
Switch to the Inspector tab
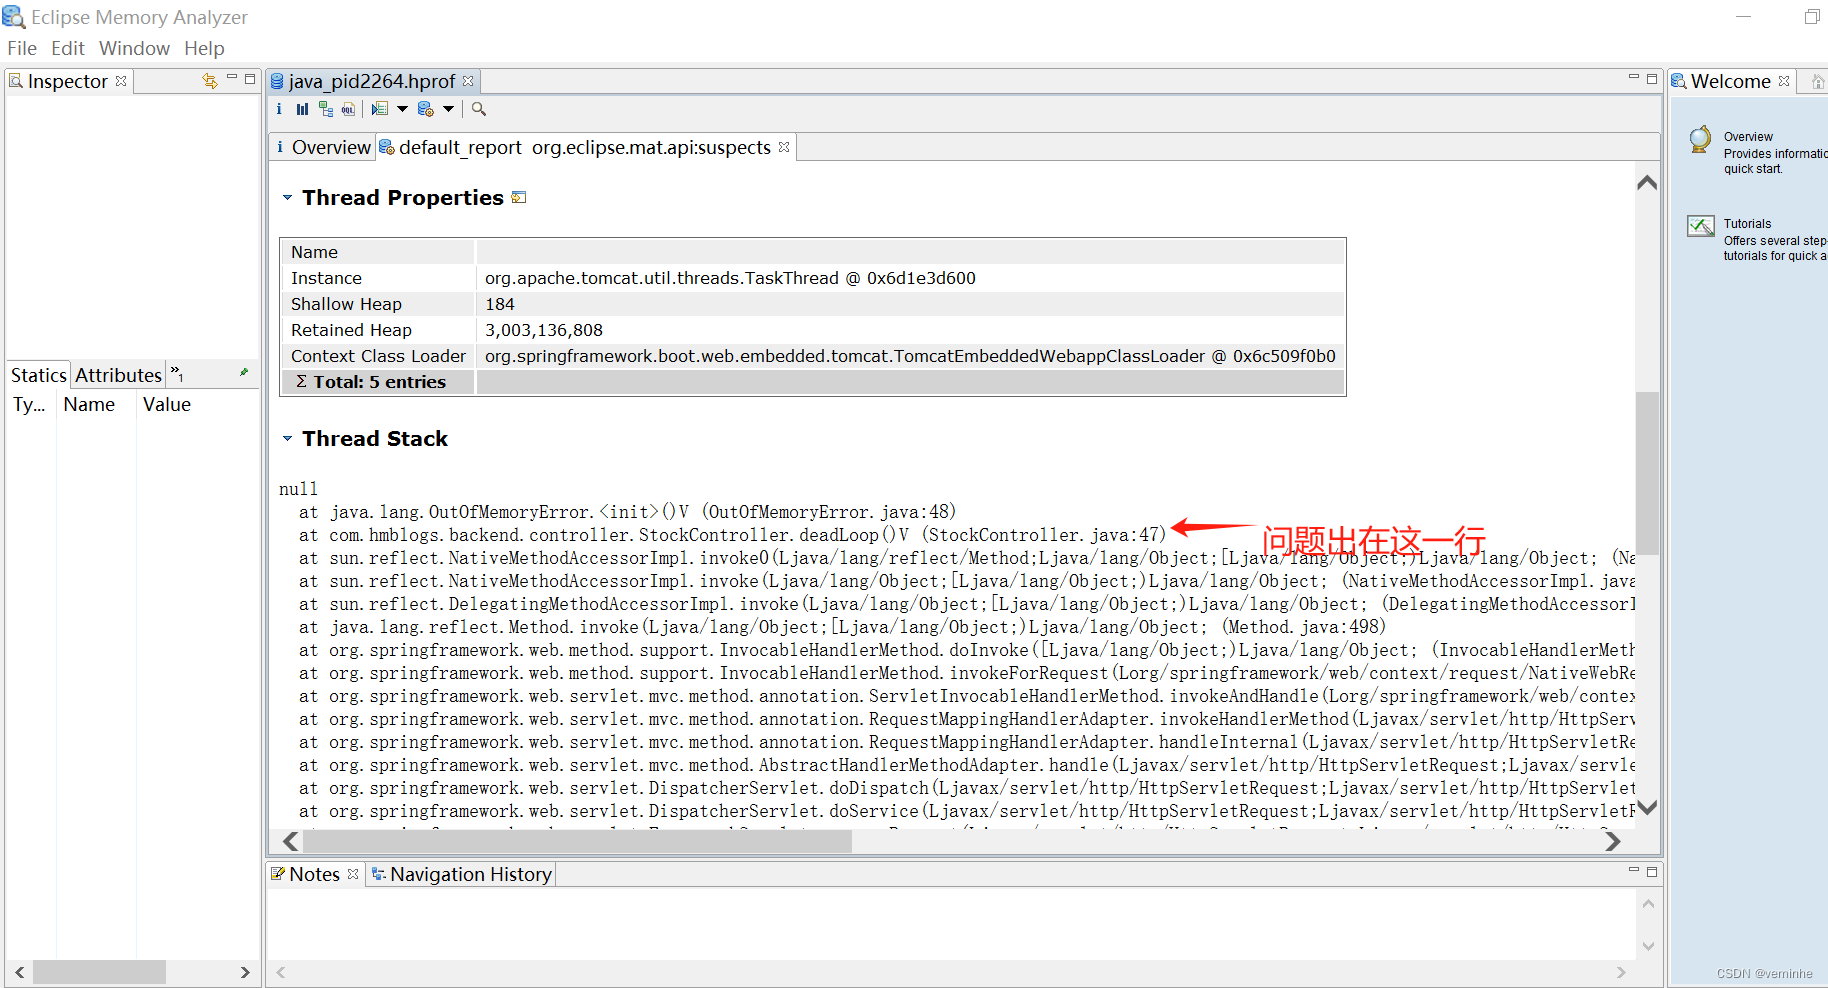point(67,81)
